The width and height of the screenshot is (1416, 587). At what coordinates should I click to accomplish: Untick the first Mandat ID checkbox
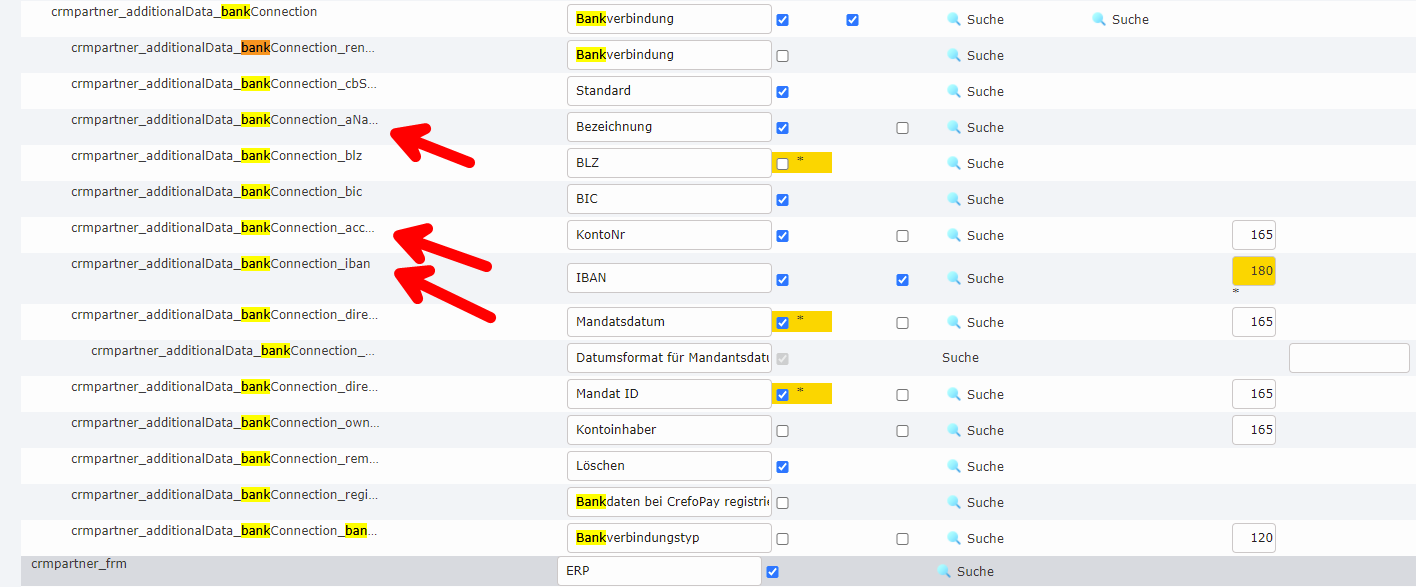[x=782, y=395]
